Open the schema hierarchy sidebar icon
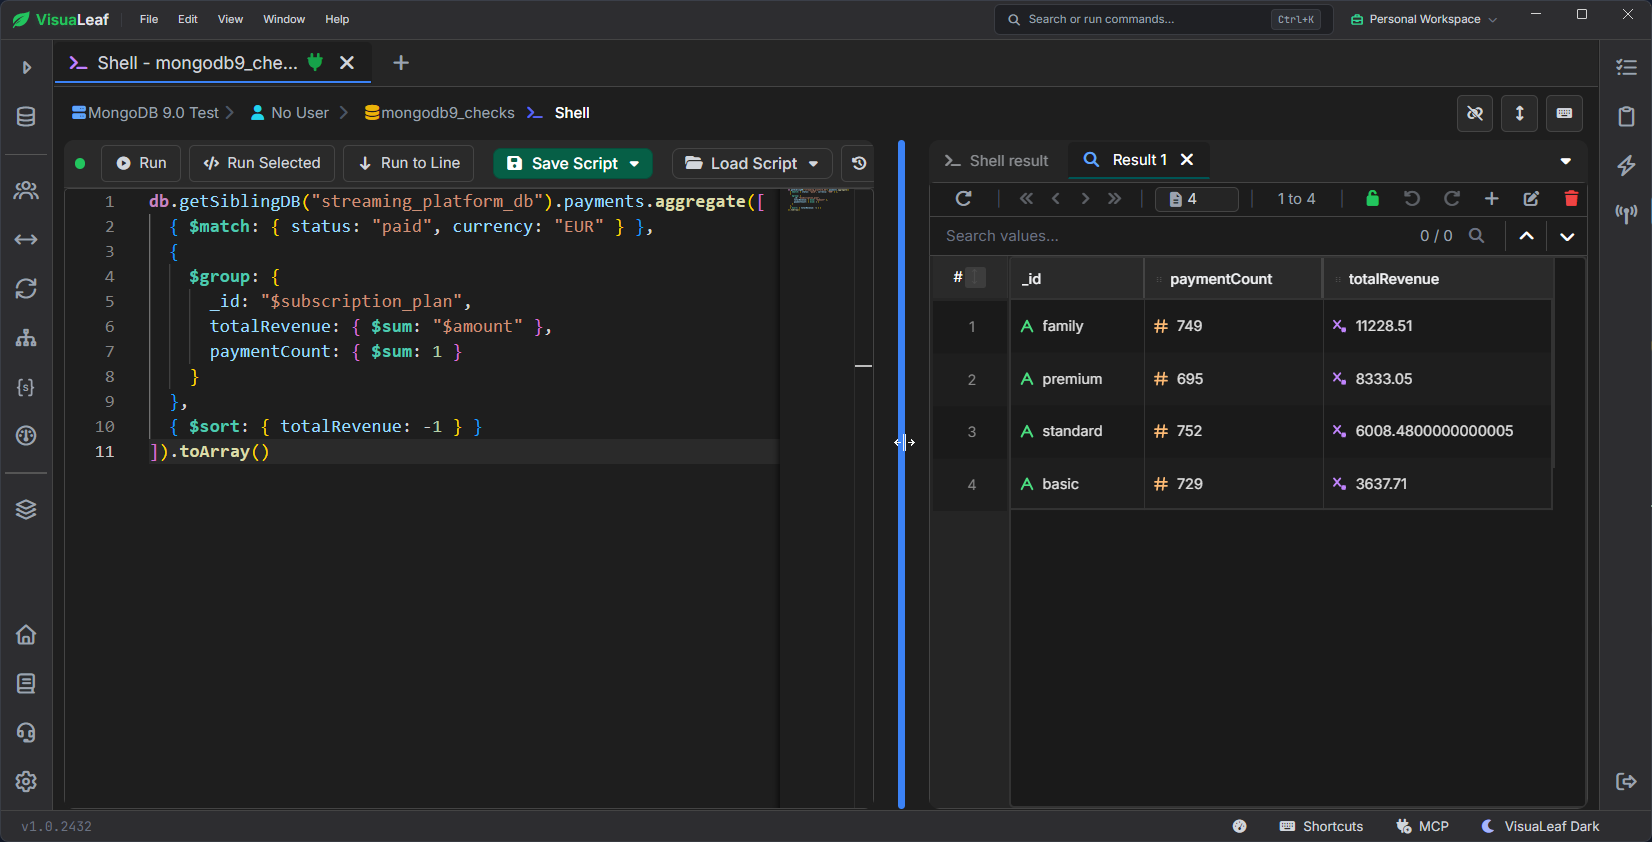The width and height of the screenshot is (1652, 842). pyautogui.click(x=26, y=338)
